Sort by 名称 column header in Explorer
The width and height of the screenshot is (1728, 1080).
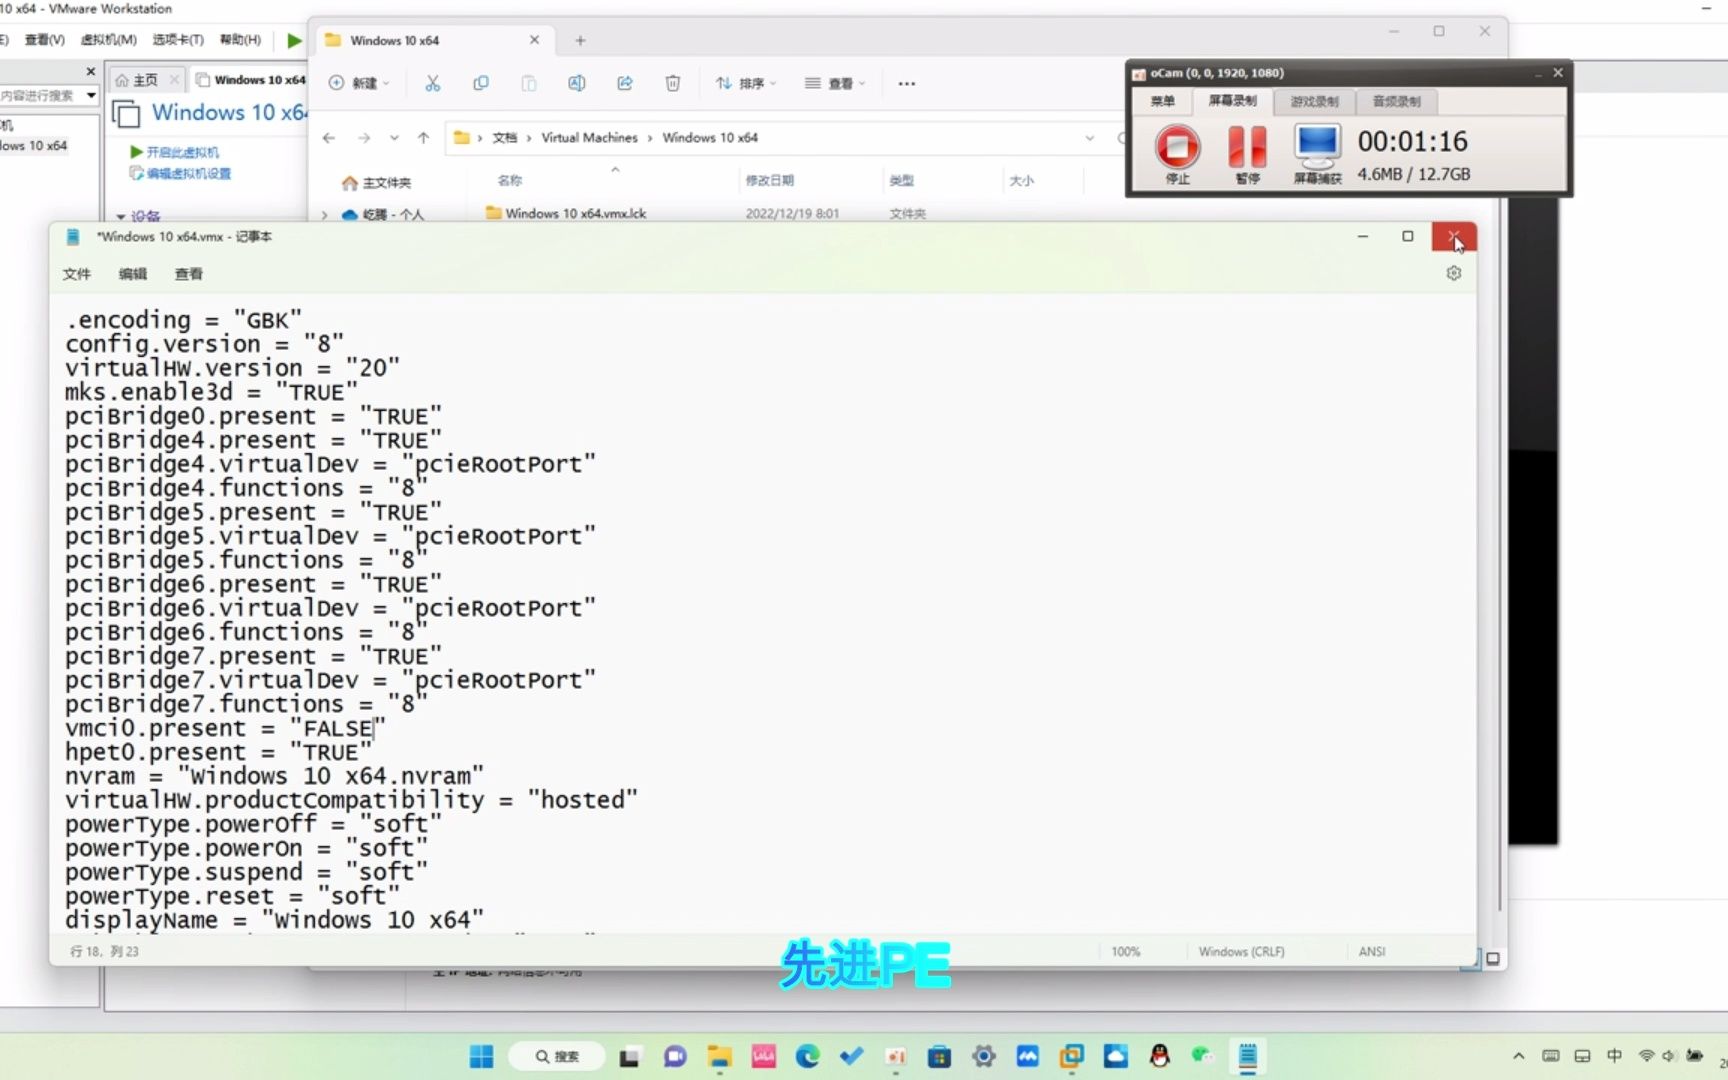[x=510, y=180]
